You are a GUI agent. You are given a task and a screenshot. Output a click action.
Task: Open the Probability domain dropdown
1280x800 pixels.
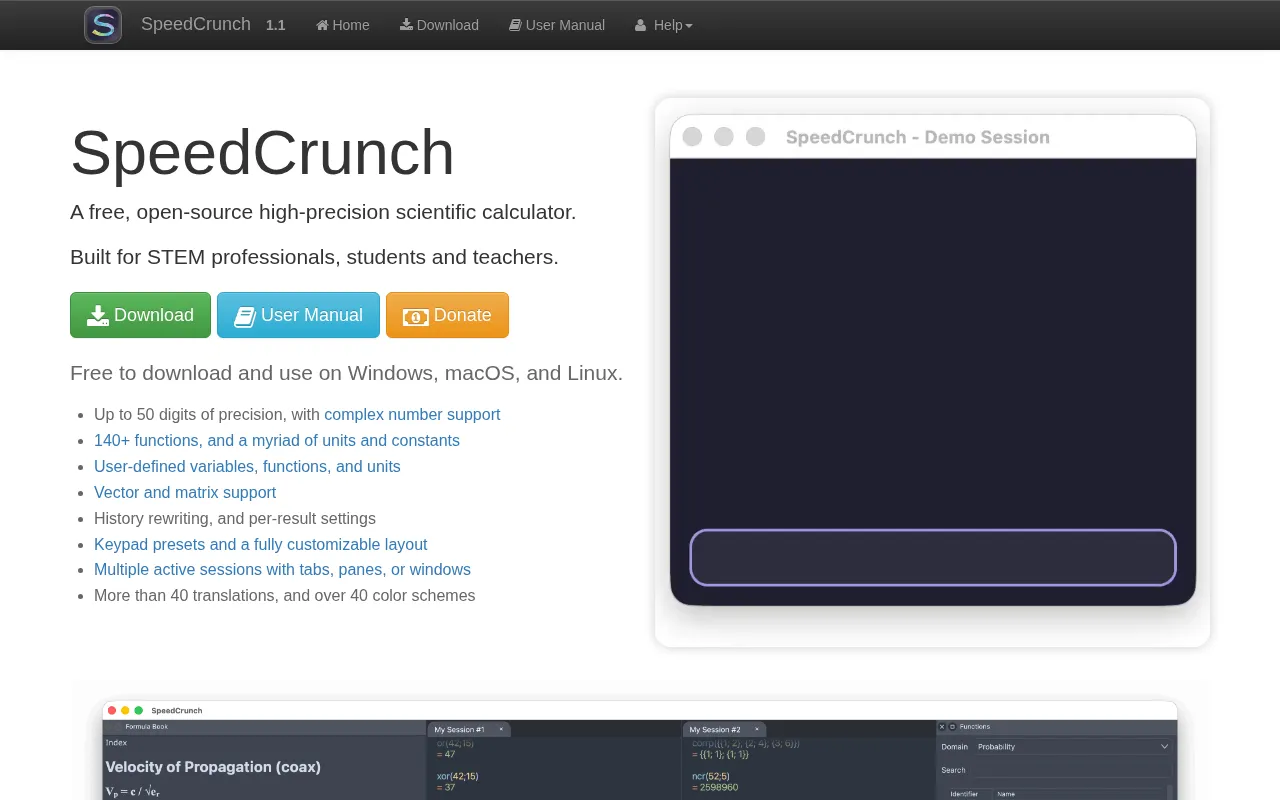point(1072,746)
